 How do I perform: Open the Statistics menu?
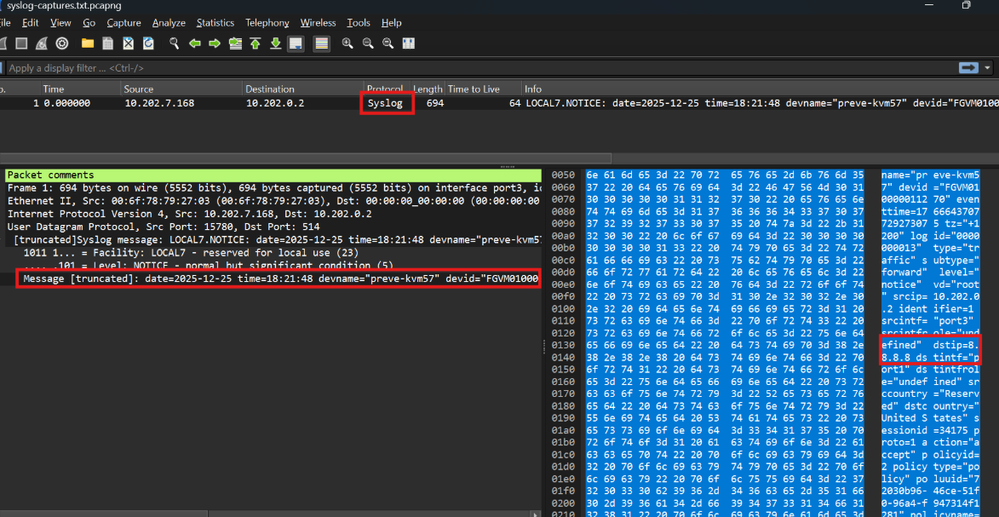click(215, 23)
